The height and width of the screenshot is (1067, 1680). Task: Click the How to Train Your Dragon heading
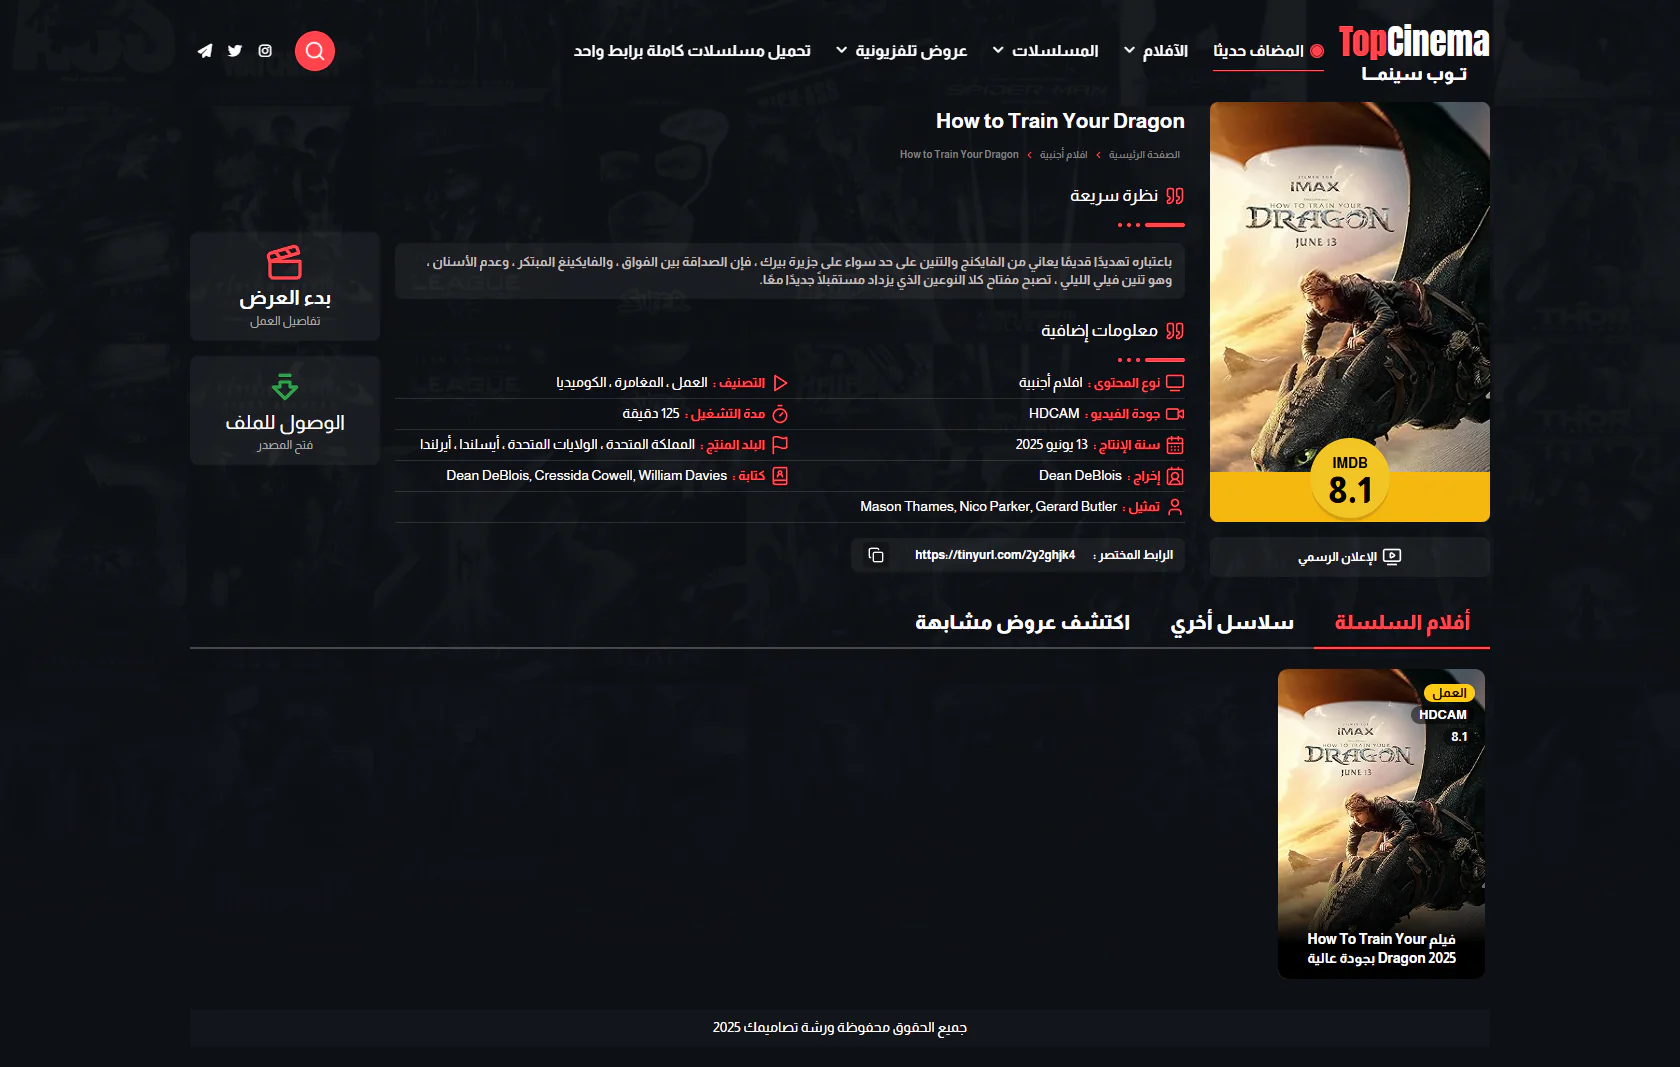[1060, 121]
